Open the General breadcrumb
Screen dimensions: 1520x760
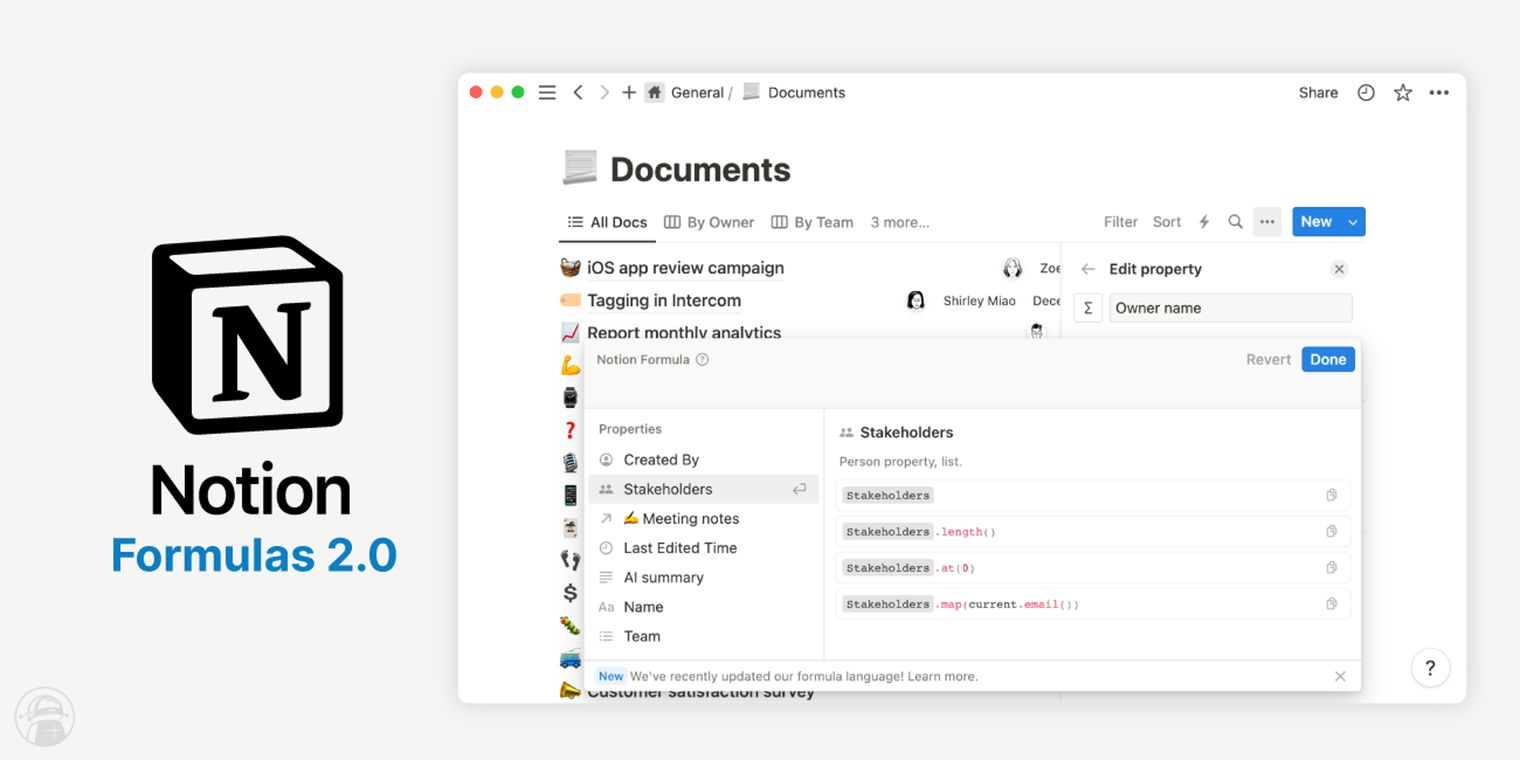697,92
